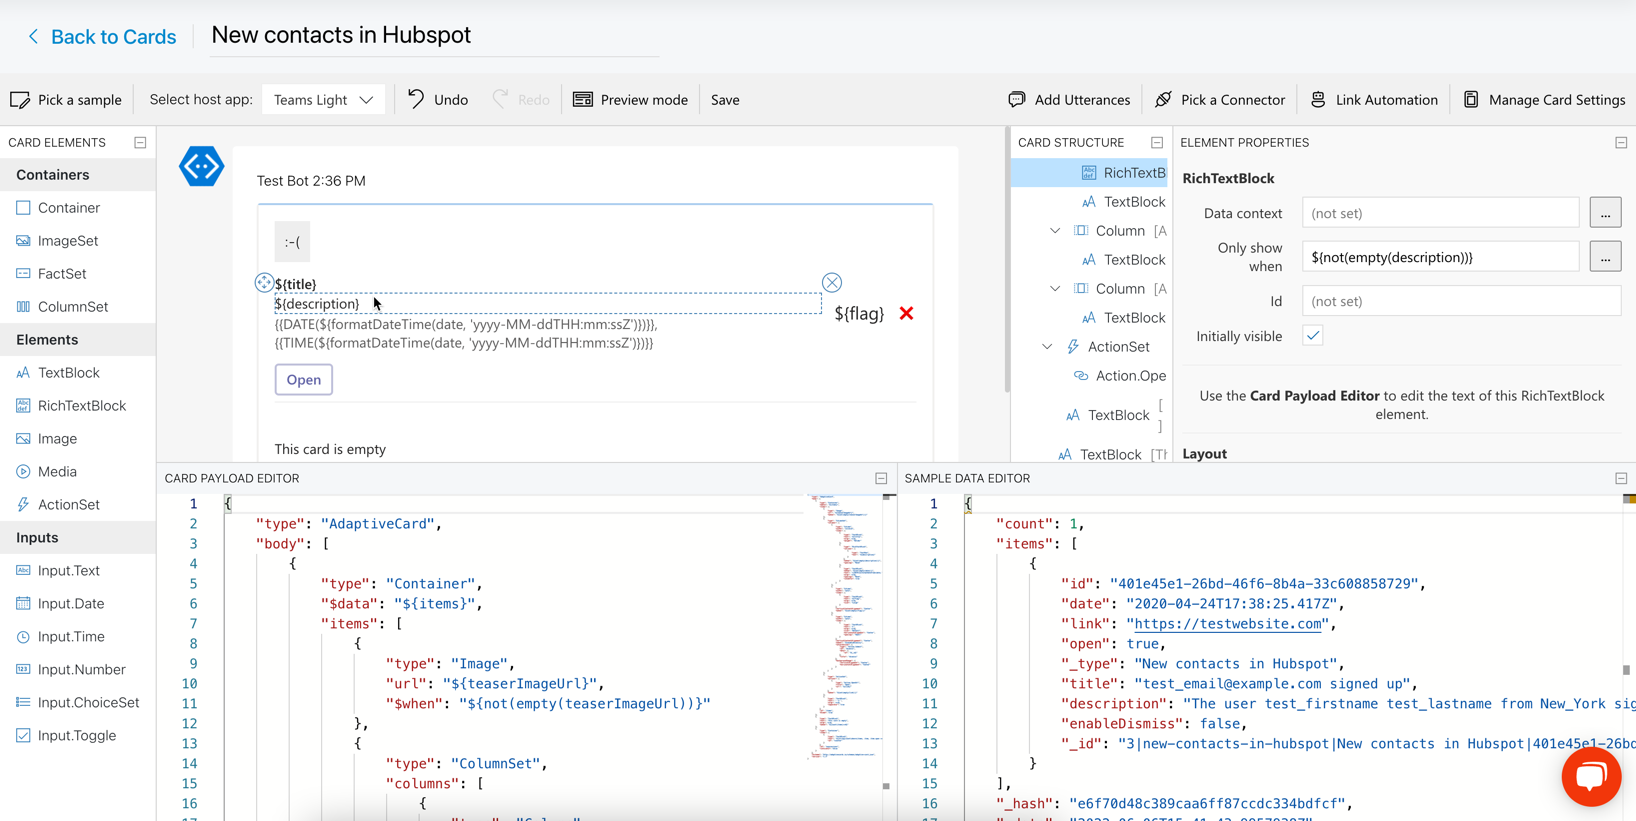Click the Inputs section header

[x=78, y=537]
